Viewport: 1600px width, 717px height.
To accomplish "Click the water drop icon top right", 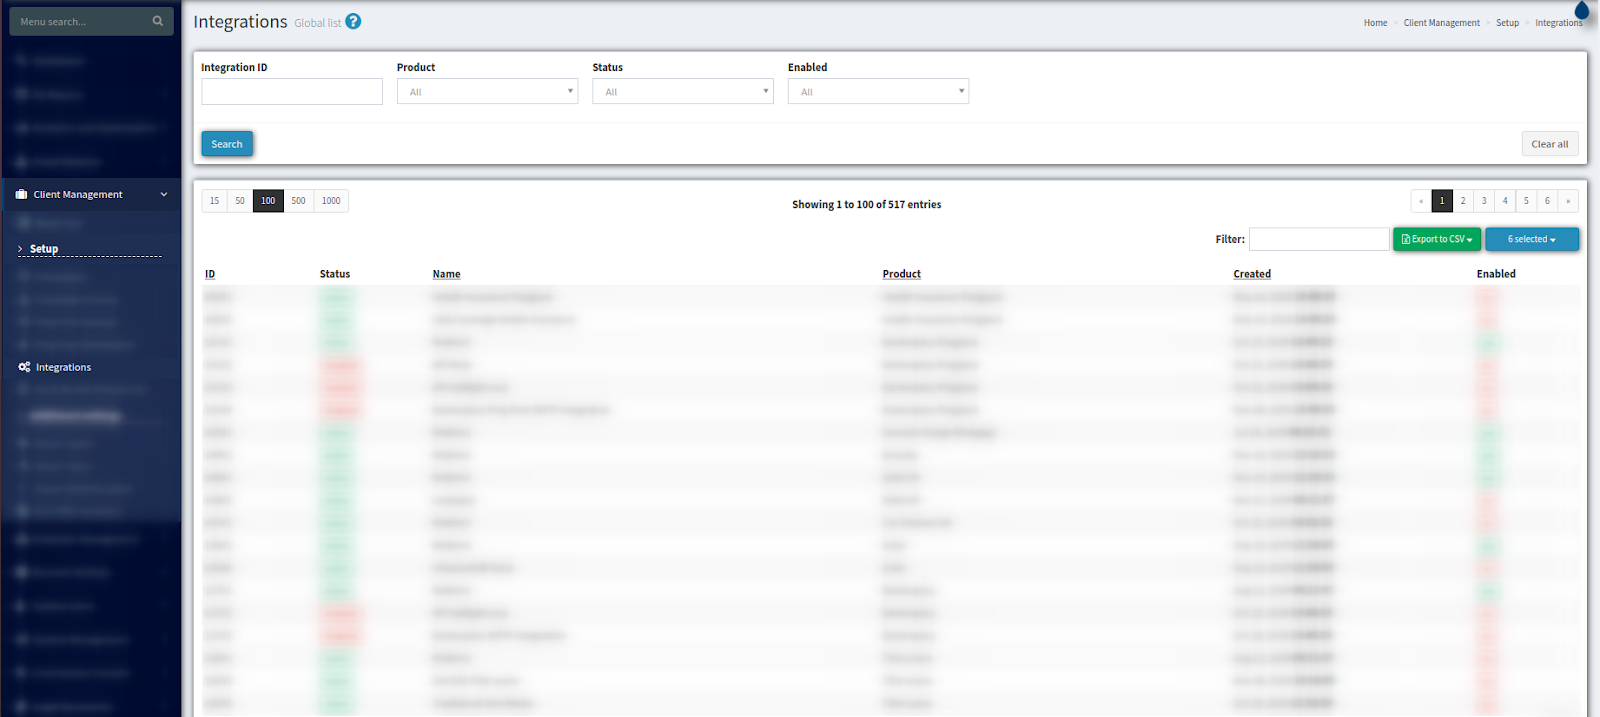I will pos(1581,11).
